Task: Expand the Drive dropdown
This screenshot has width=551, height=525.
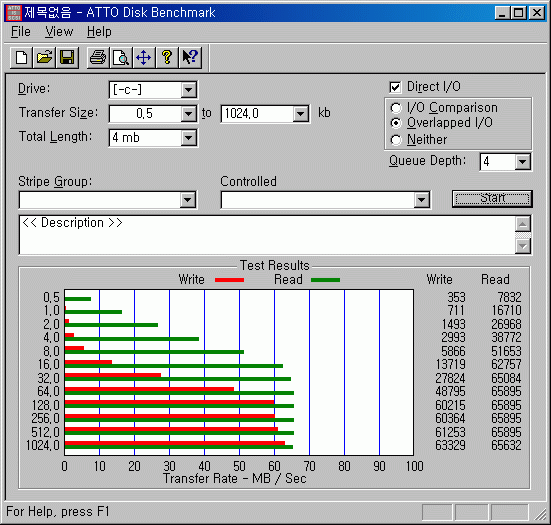Action: 189,90
